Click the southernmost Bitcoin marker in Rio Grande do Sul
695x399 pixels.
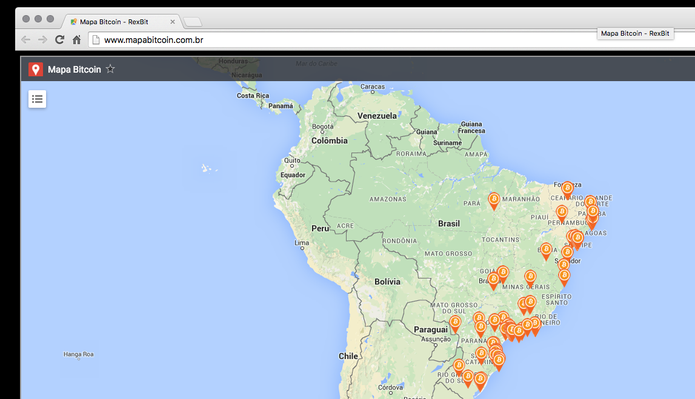point(480,381)
